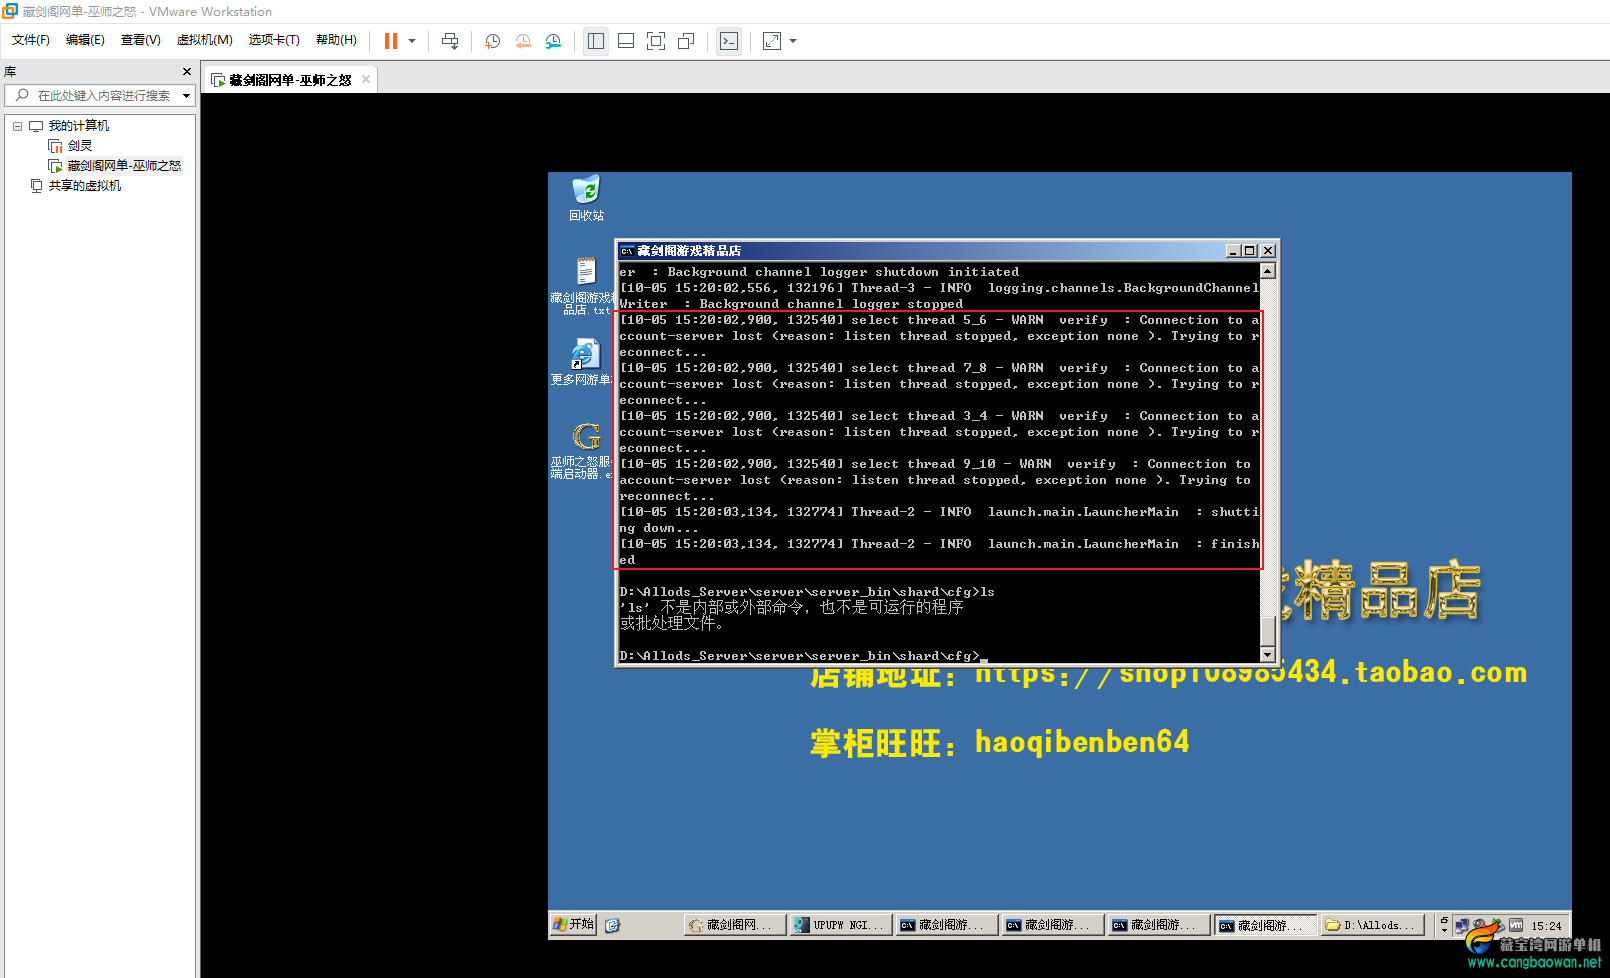This screenshot has height=978, width=1610.
Task: Enter full screen mode
Action: 656,41
